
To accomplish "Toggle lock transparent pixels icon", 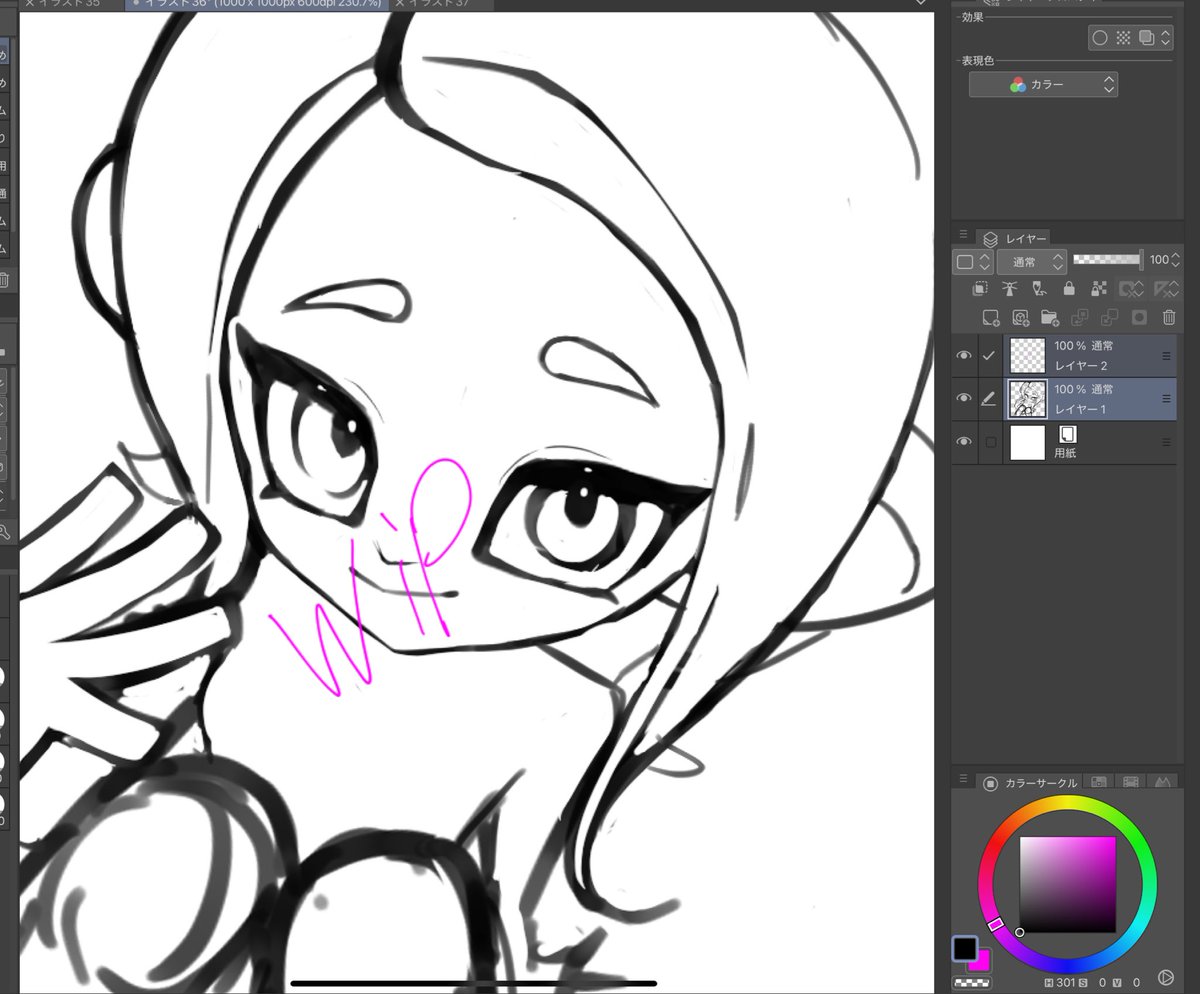I will point(1098,289).
